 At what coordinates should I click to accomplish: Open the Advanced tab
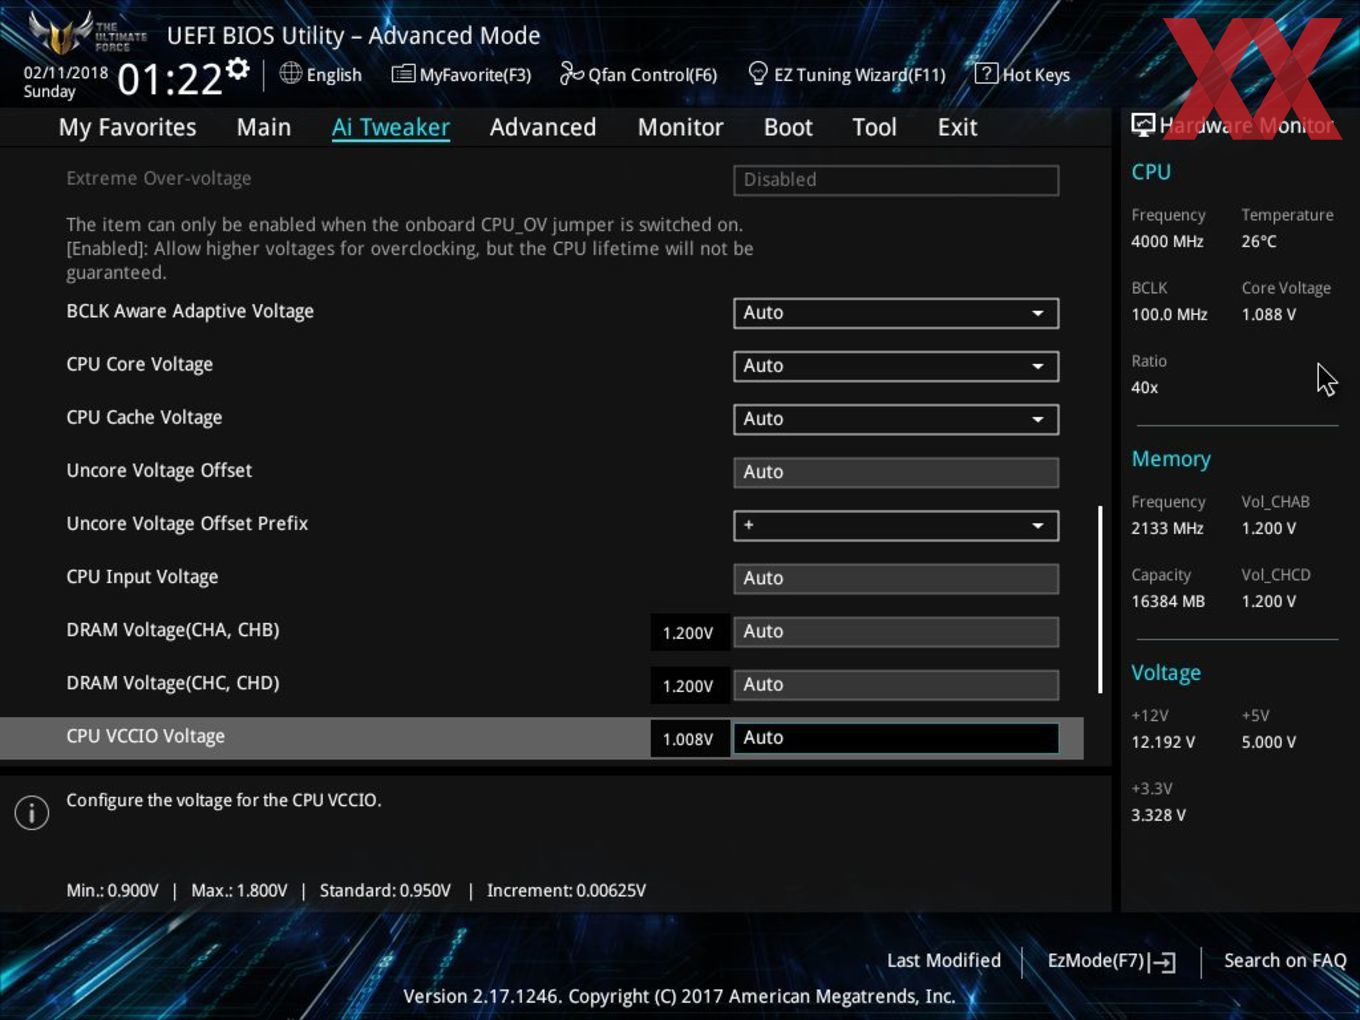(543, 127)
